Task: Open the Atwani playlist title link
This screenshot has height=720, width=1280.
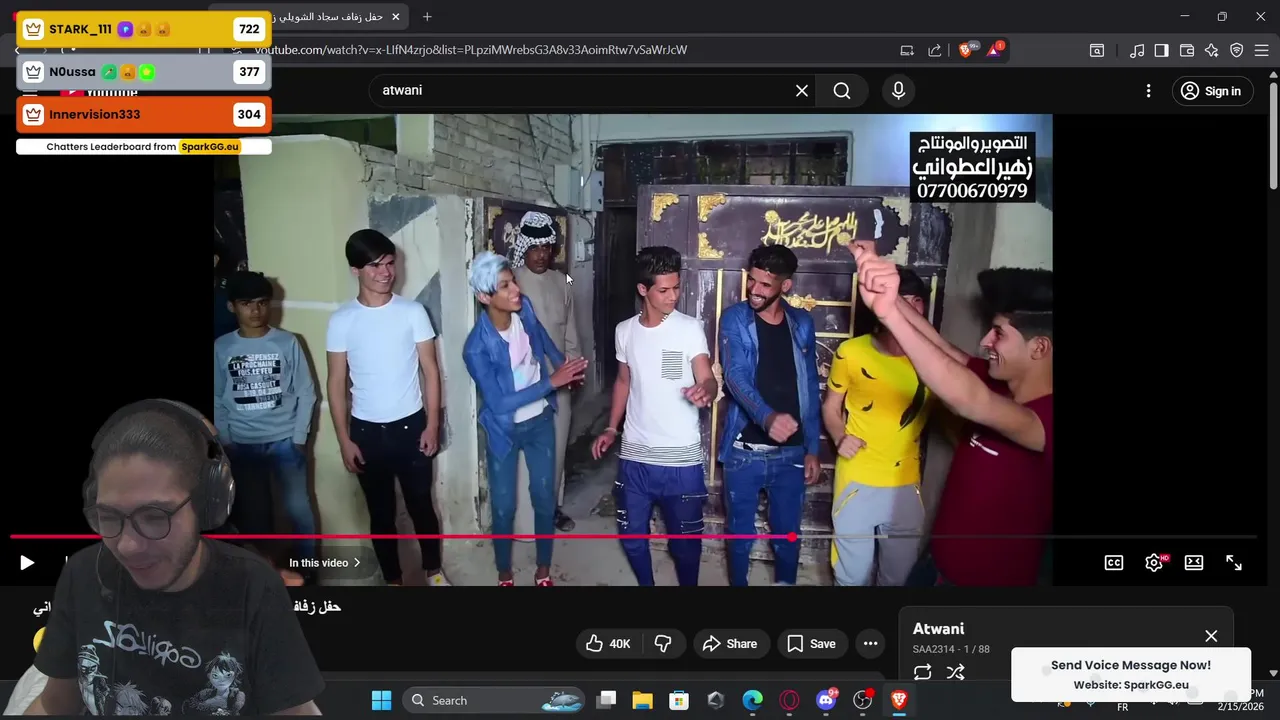Action: 938,629
